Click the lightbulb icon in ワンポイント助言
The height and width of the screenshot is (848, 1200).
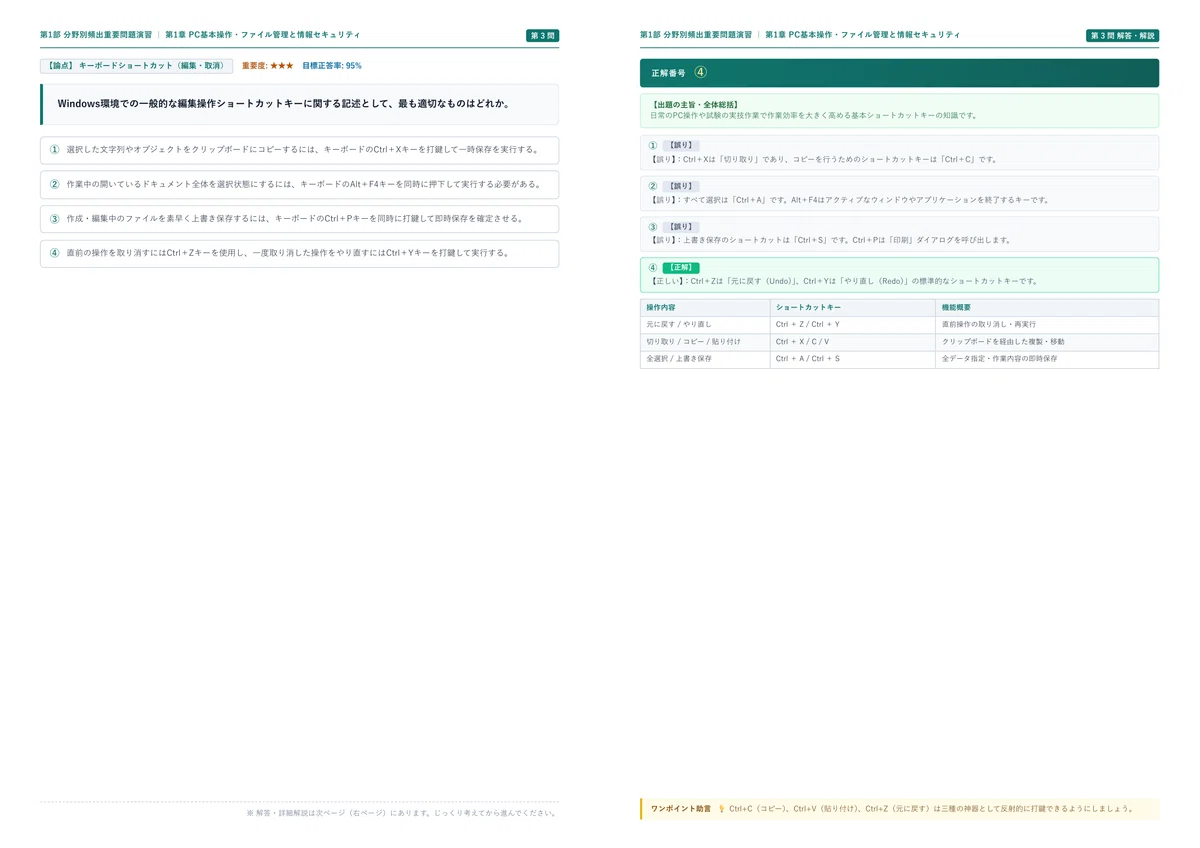point(721,808)
